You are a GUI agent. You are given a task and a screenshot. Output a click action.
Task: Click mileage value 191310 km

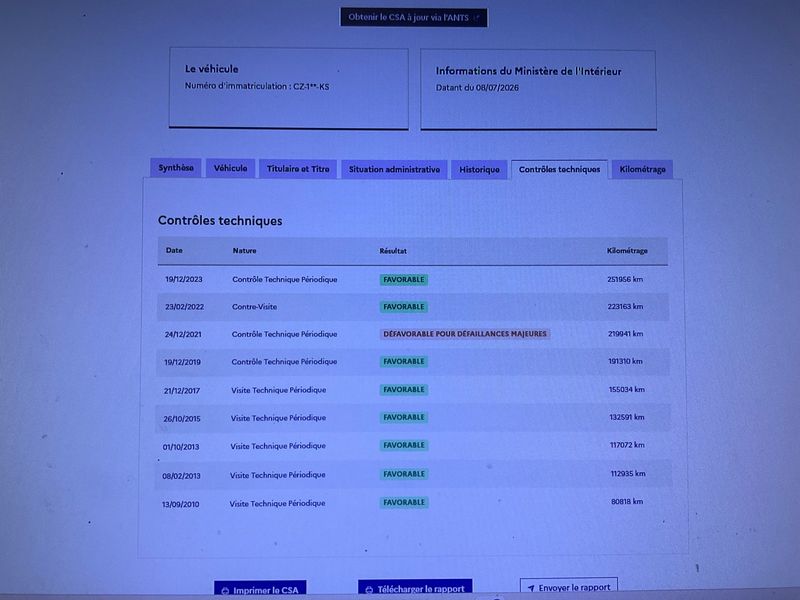click(x=626, y=362)
